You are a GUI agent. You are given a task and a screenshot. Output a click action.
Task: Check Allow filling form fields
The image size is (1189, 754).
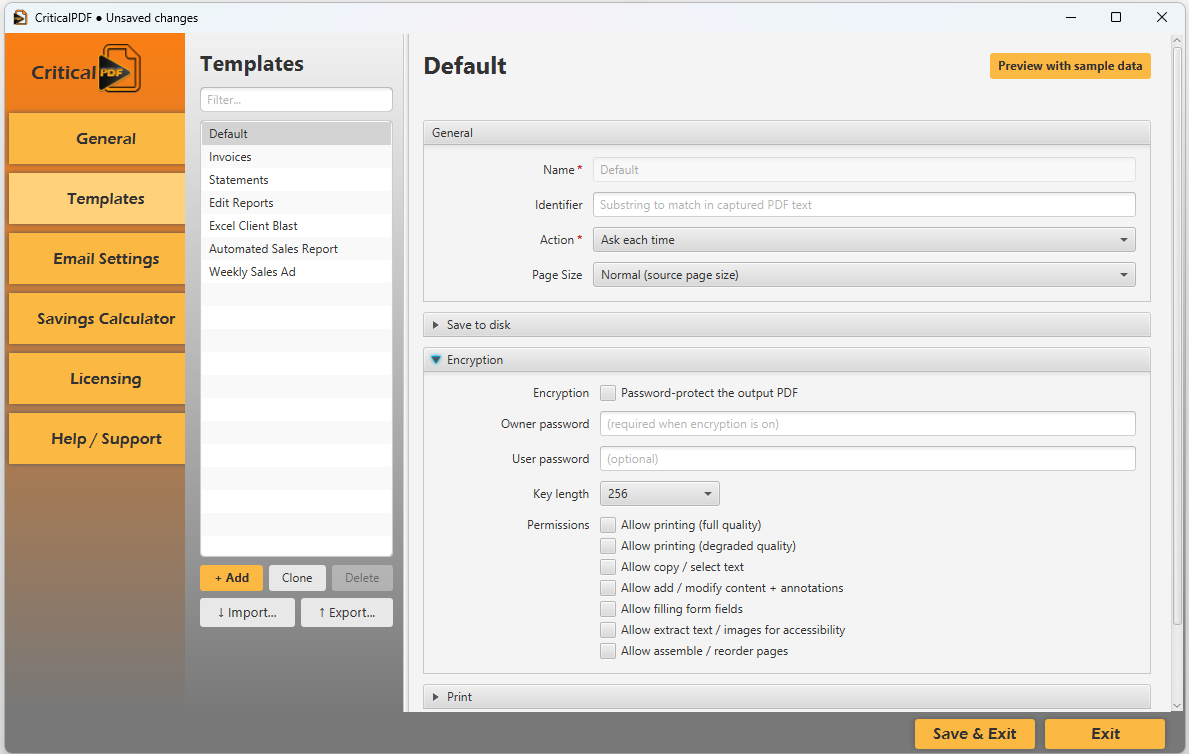tap(607, 609)
